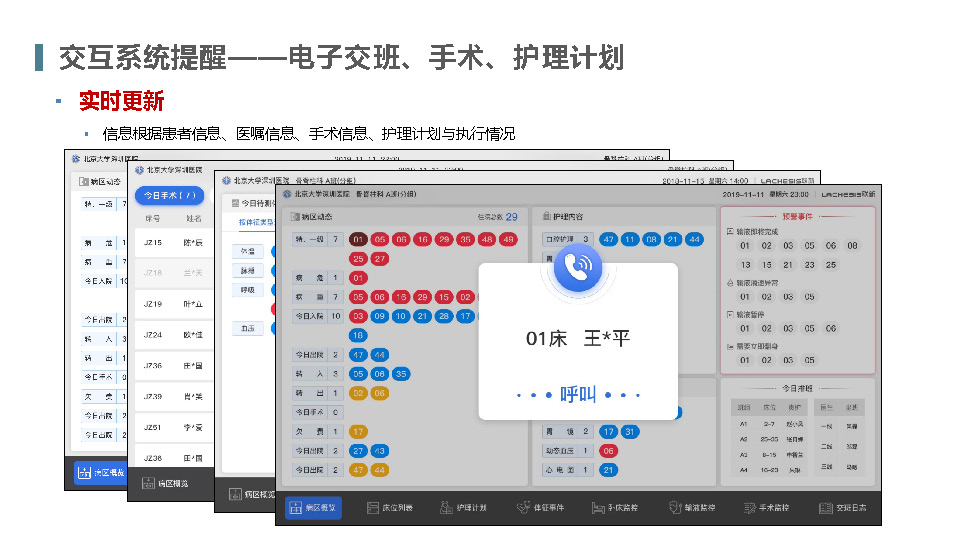Click the 呼叫 call text on popup

click(577, 394)
